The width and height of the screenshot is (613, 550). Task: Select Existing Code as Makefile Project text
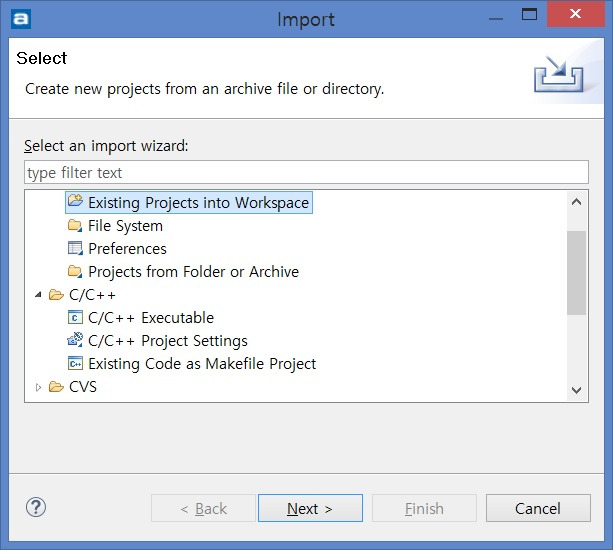point(202,364)
